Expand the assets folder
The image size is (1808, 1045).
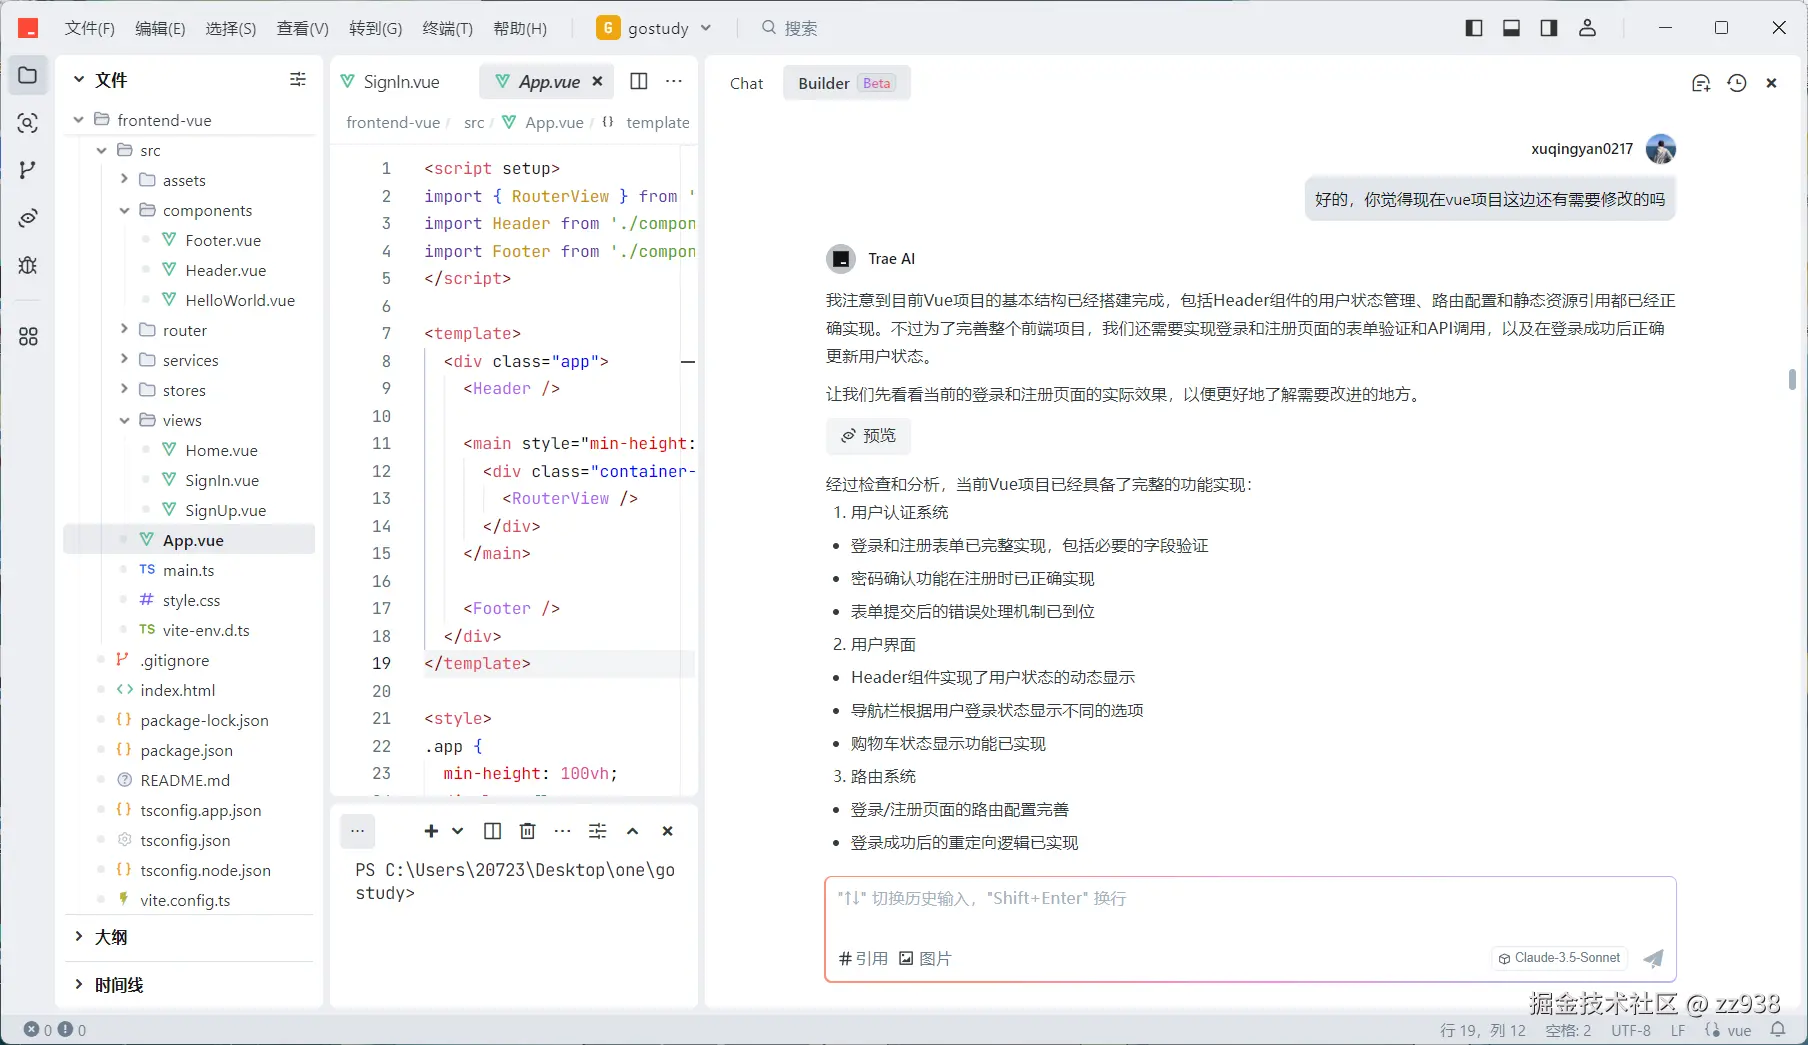point(125,180)
